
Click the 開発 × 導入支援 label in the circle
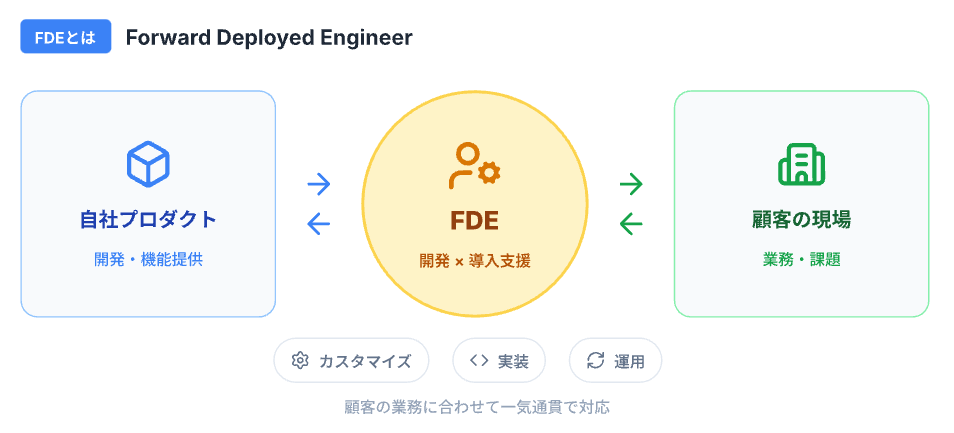[x=475, y=261]
